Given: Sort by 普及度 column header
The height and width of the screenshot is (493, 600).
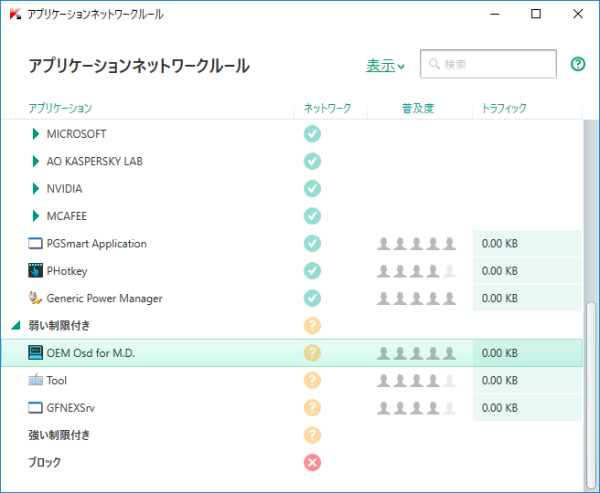Looking at the screenshot, I should tap(418, 108).
